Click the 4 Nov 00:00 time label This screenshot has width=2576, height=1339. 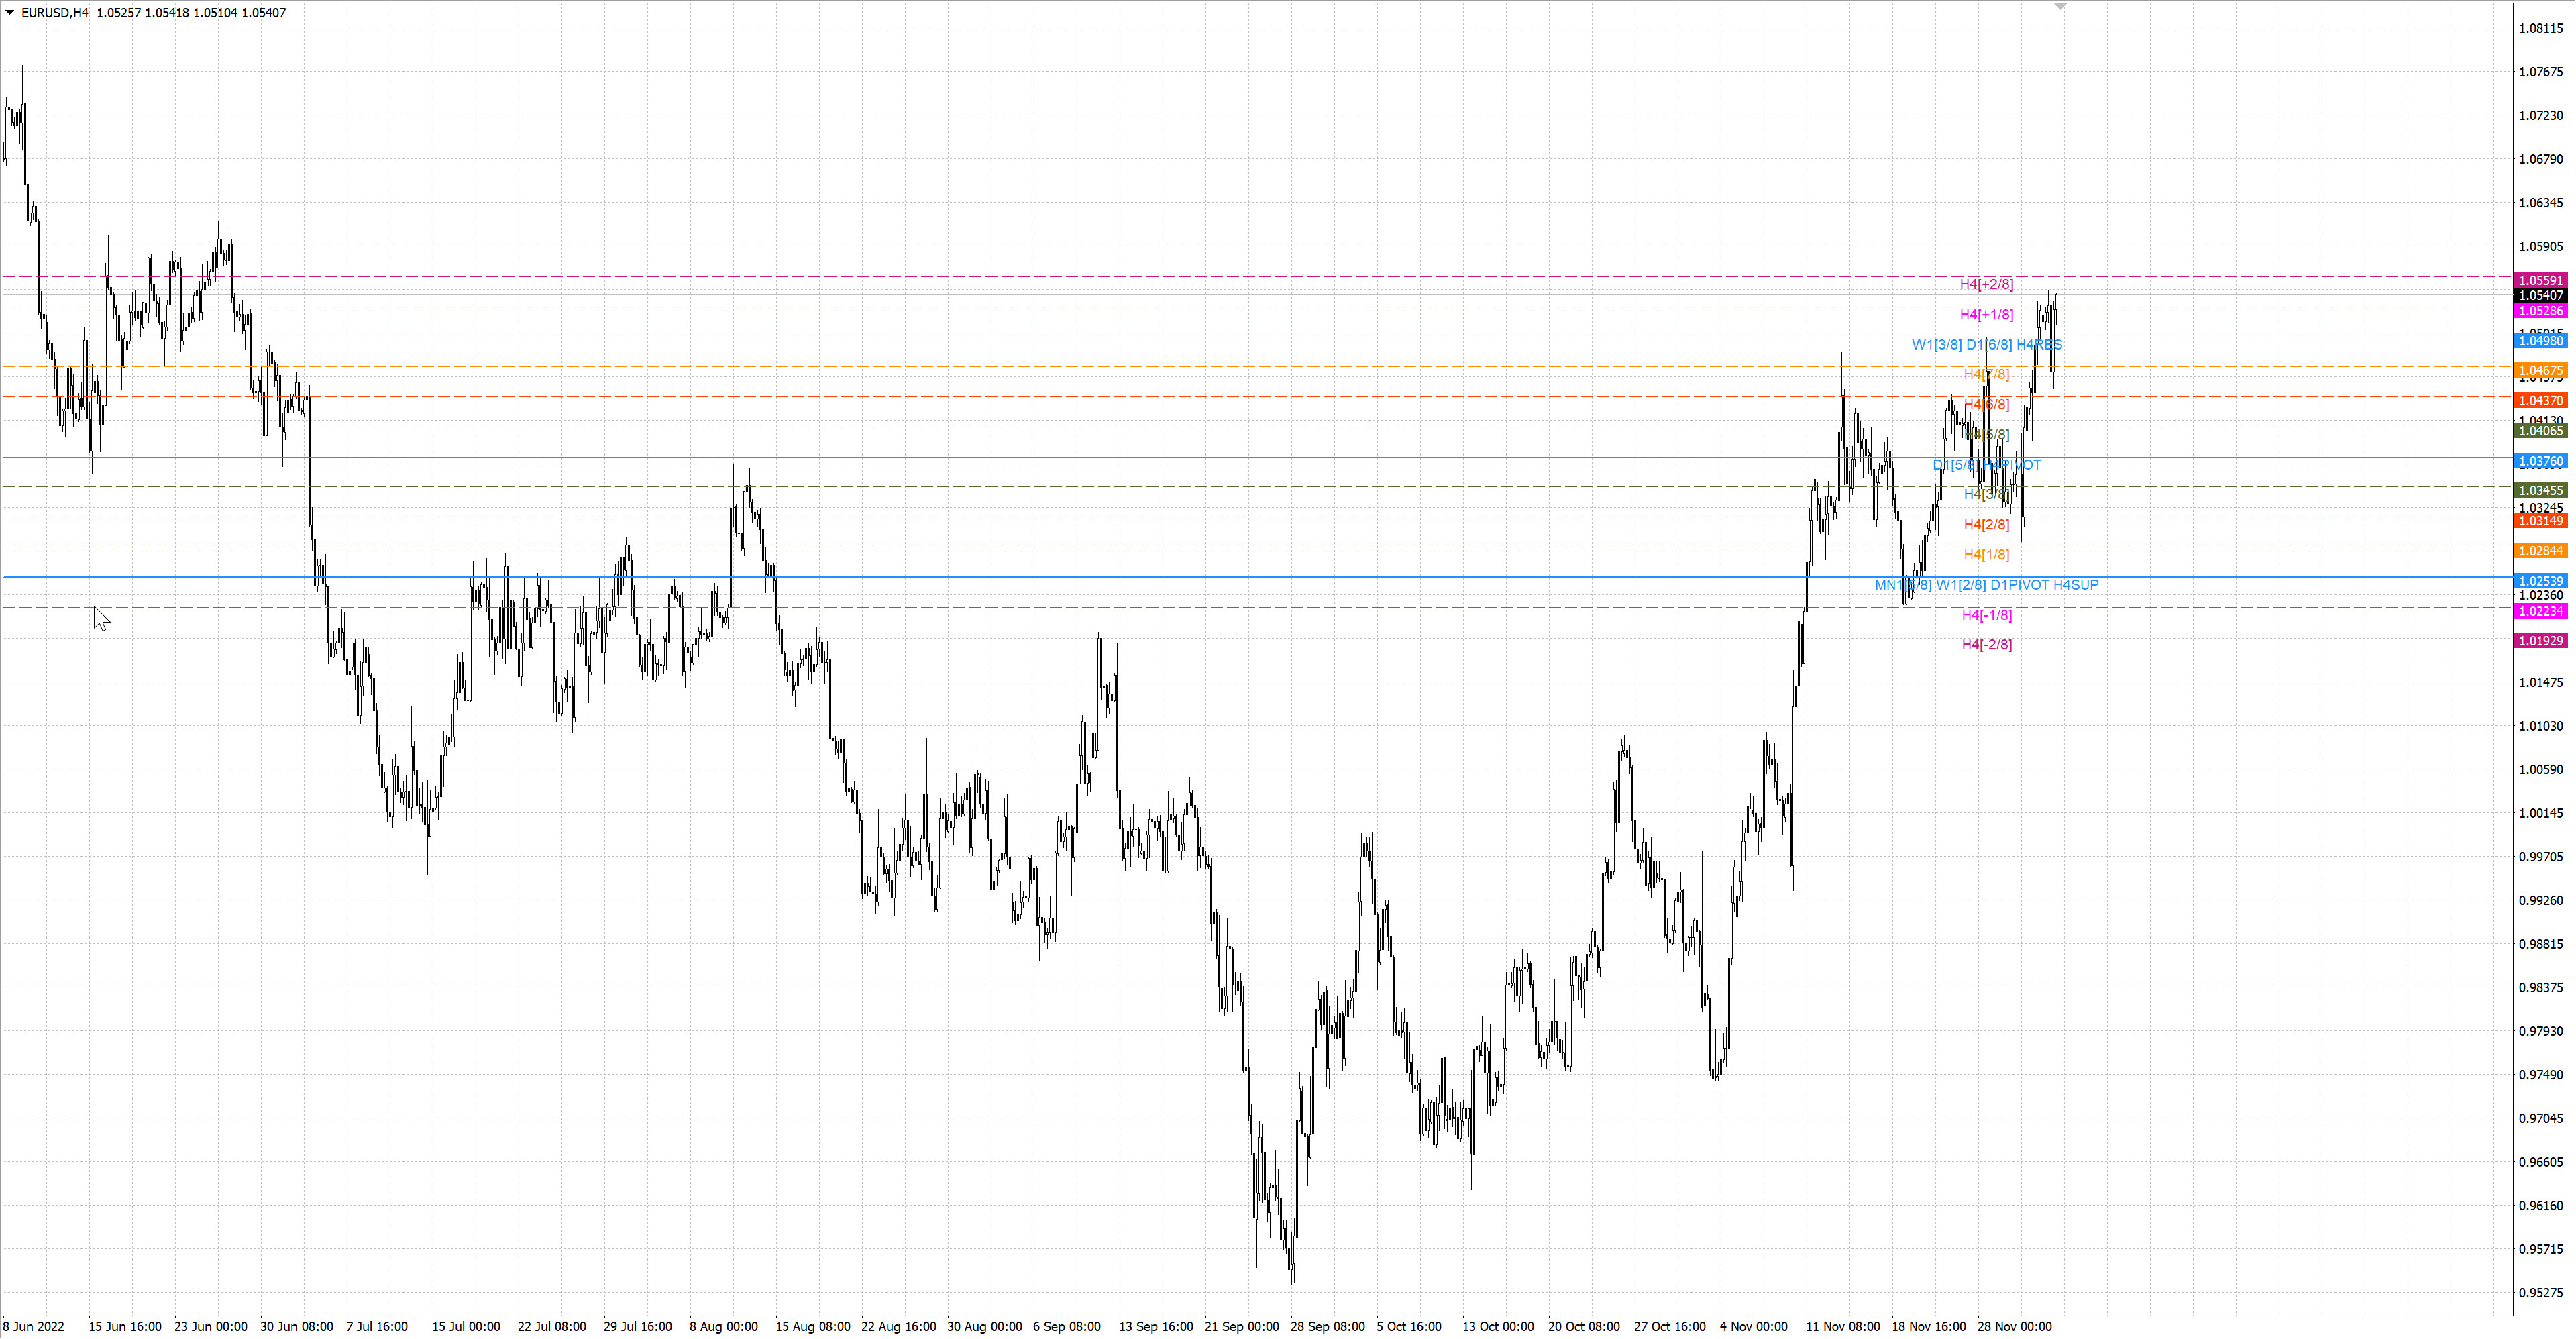[x=1754, y=1327]
